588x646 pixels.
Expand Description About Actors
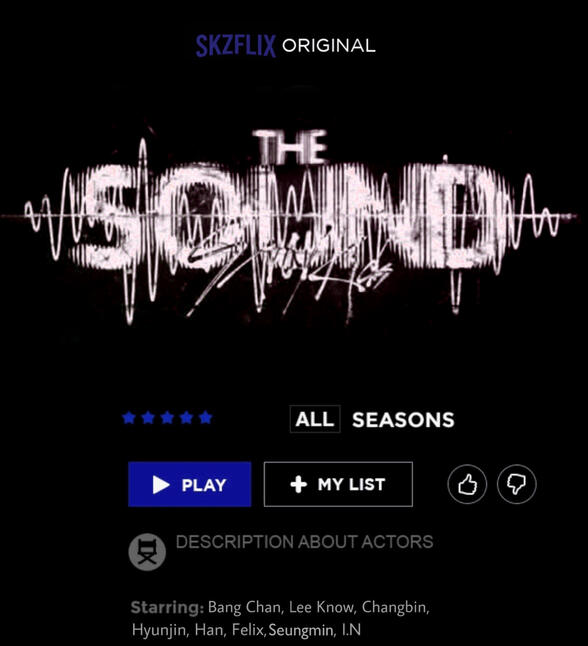pos(305,542)
